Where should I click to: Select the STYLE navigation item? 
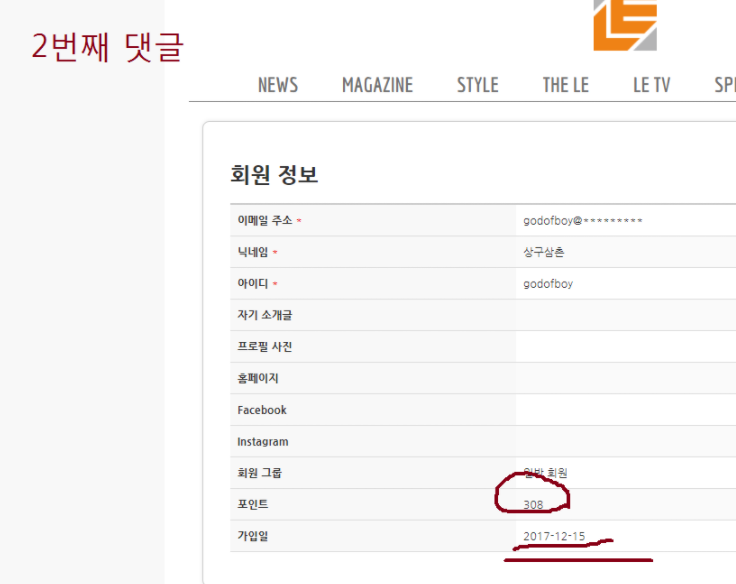[x=477, y=85]
